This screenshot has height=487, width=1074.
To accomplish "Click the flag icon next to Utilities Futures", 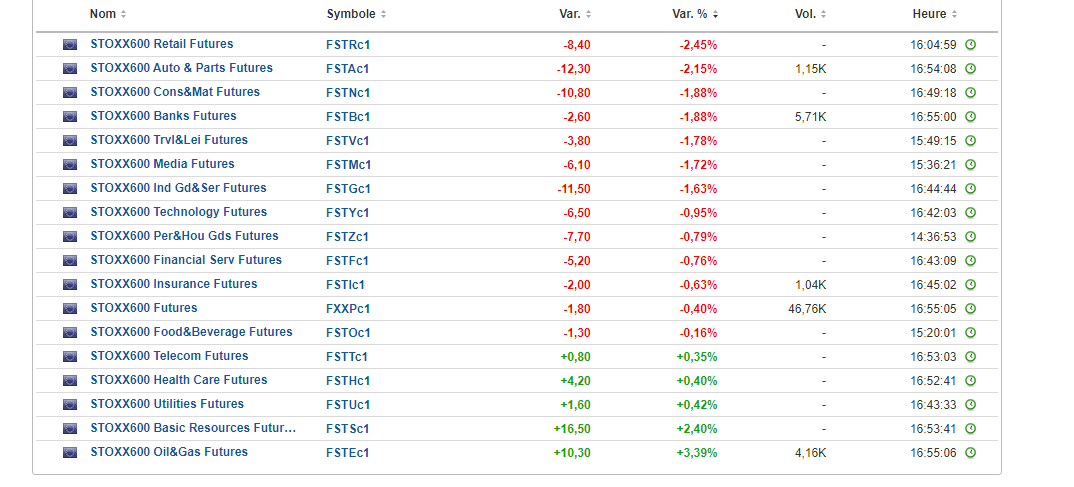I will 70,405.
